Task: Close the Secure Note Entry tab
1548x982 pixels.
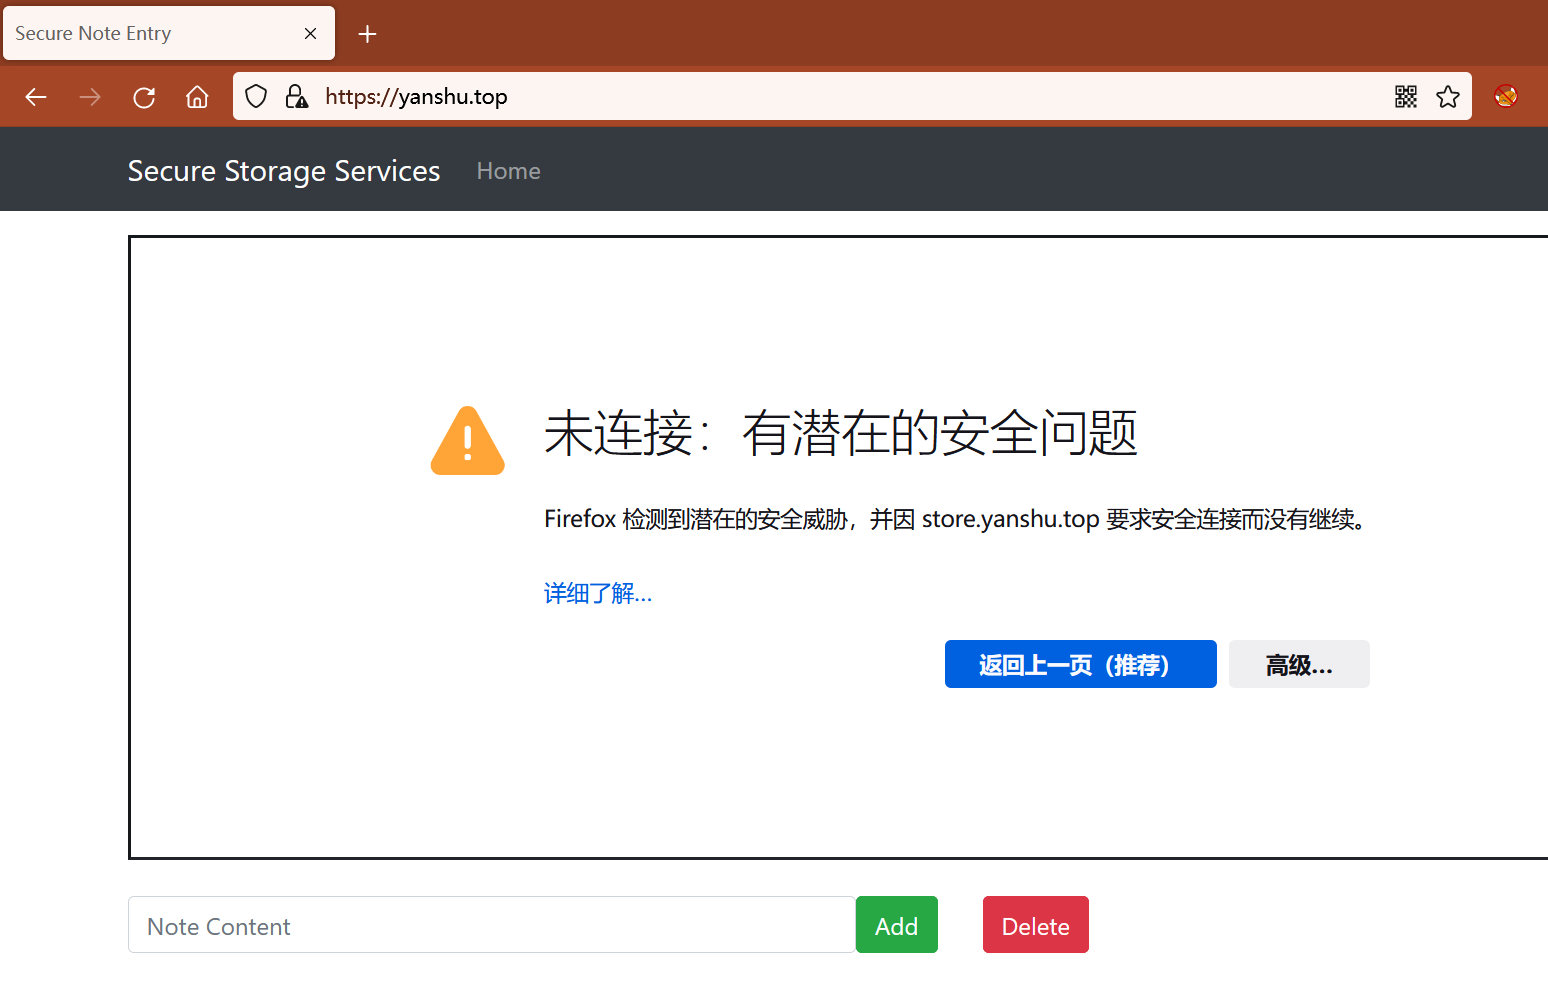Action: (311, 33)
